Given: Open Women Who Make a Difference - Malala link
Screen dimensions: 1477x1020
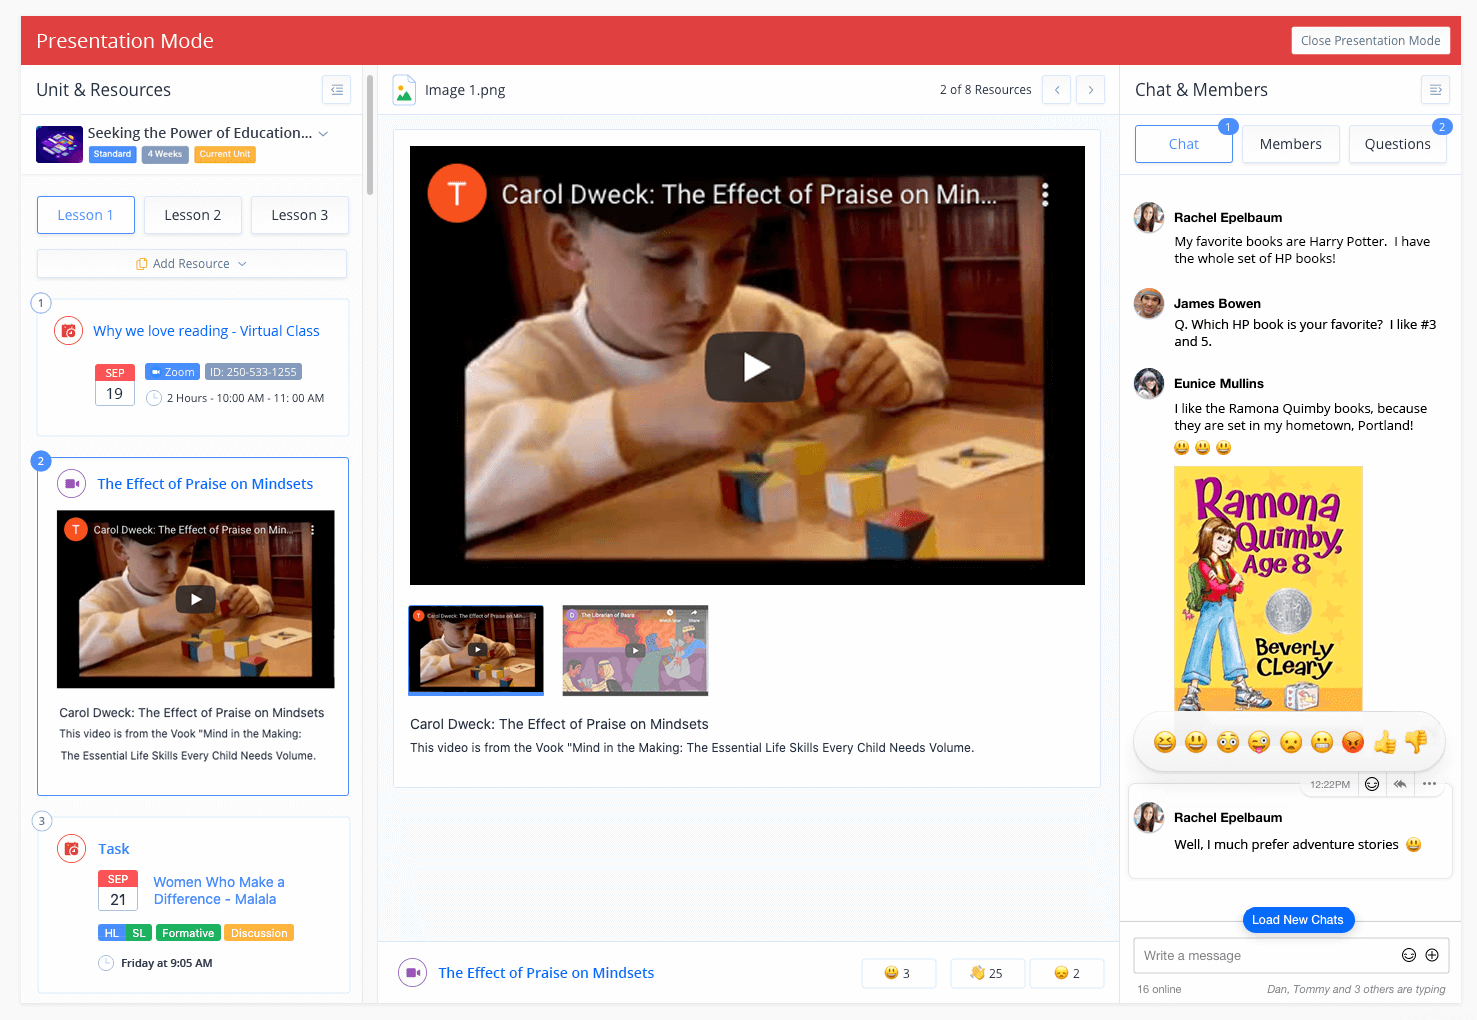Looking at the screenshot, I should [219, 891].
